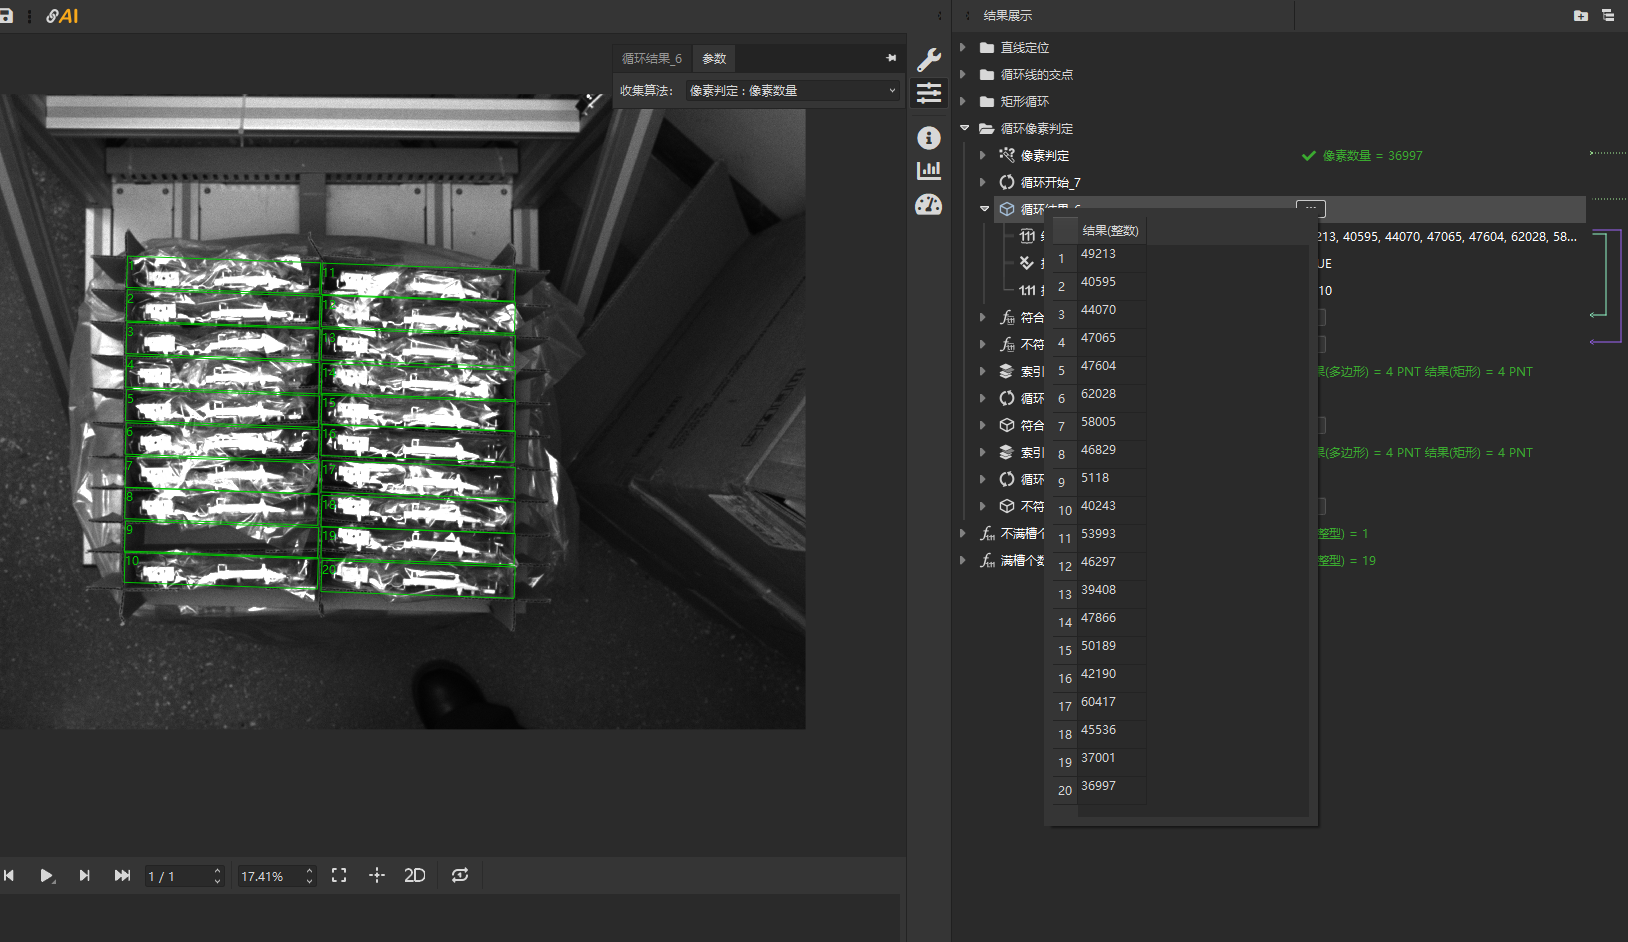Click the add folder icon
Screen dimensions: 1628x942
[1580, 16]
